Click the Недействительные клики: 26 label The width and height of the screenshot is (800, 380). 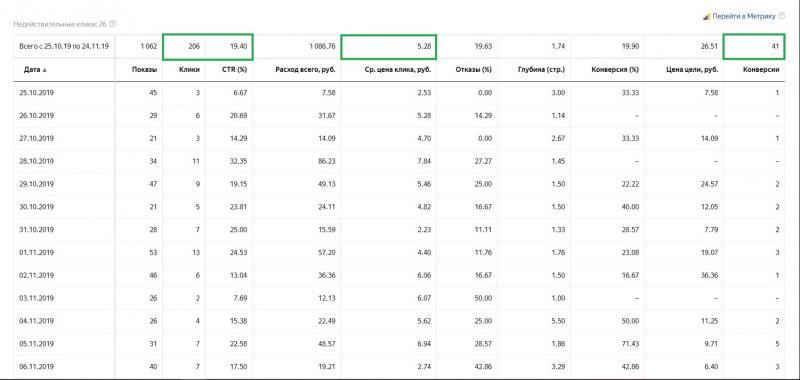click(x=60, y=24)
